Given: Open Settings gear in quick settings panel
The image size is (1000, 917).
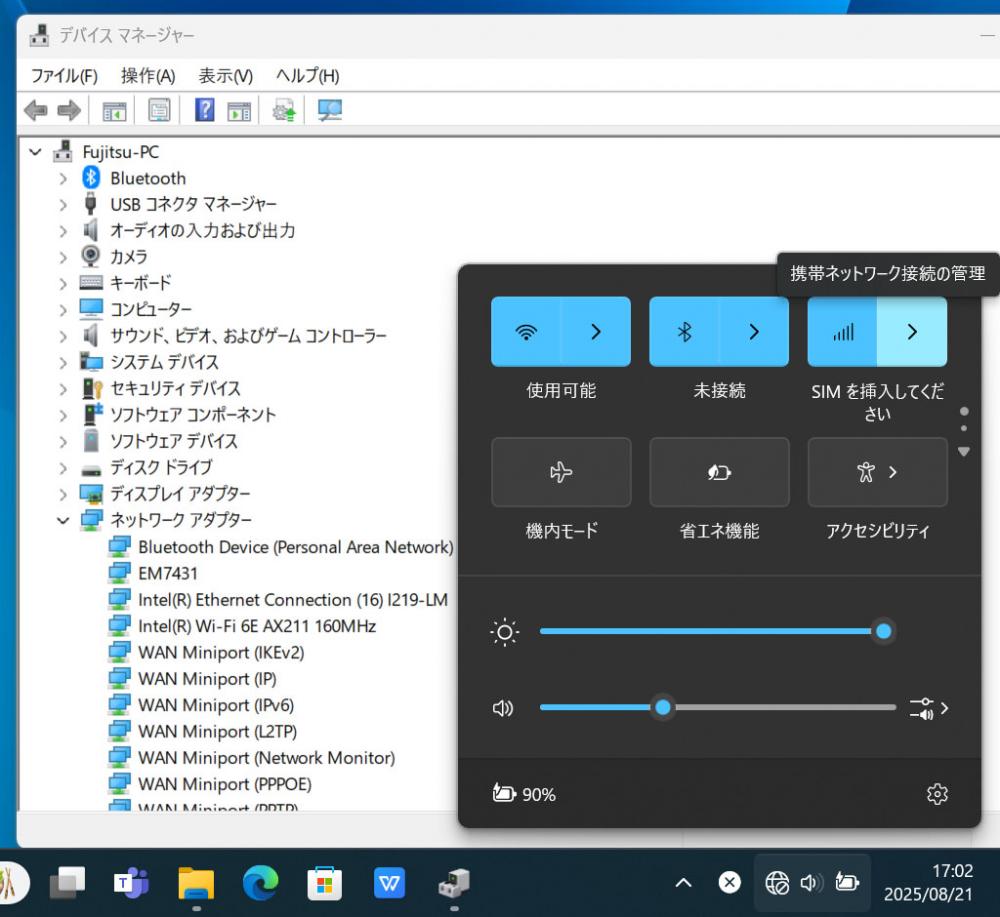Looking at the screenshot, I should click(x=937, y=794).
